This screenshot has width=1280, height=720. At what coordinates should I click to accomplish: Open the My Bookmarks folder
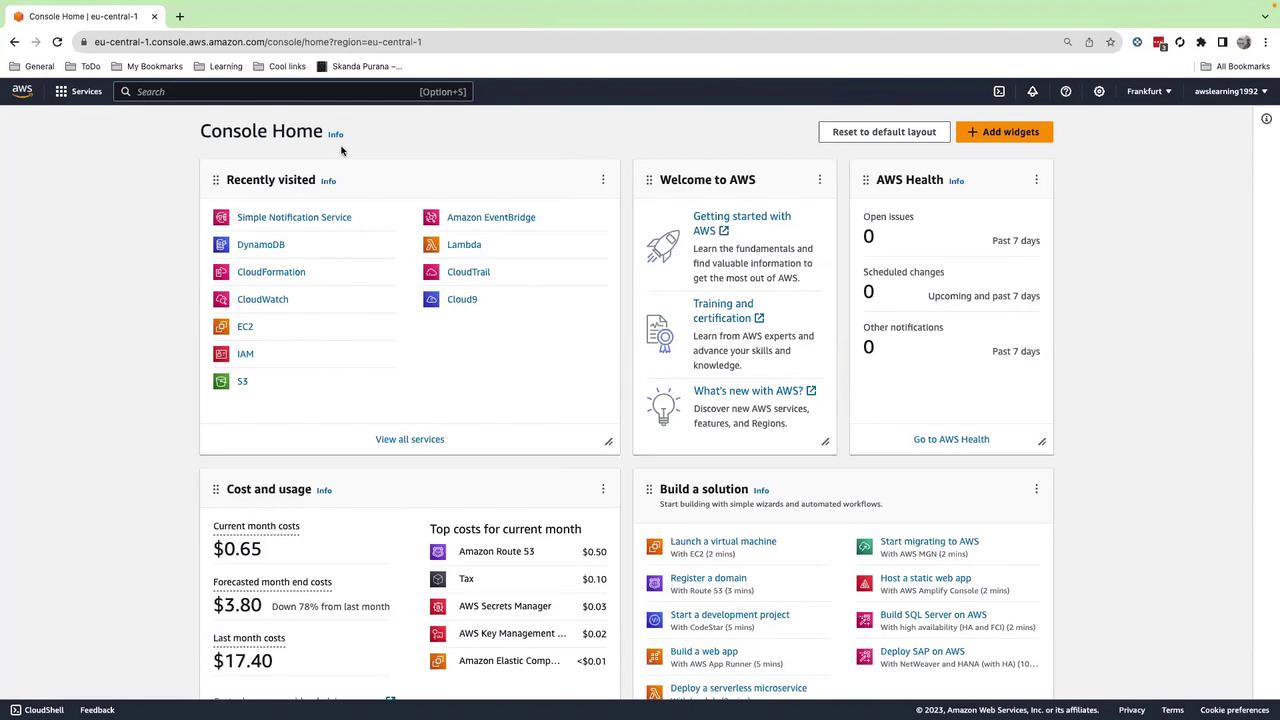point(147,66)
